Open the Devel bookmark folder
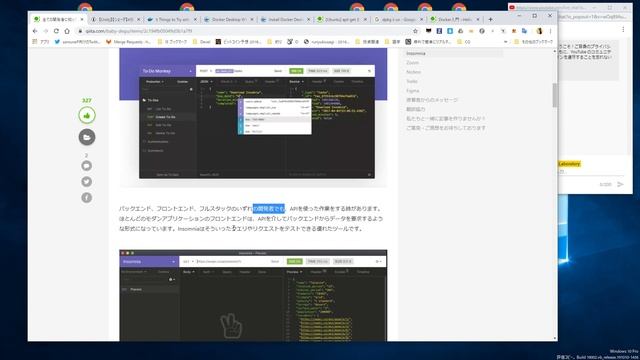 (202, 42)
